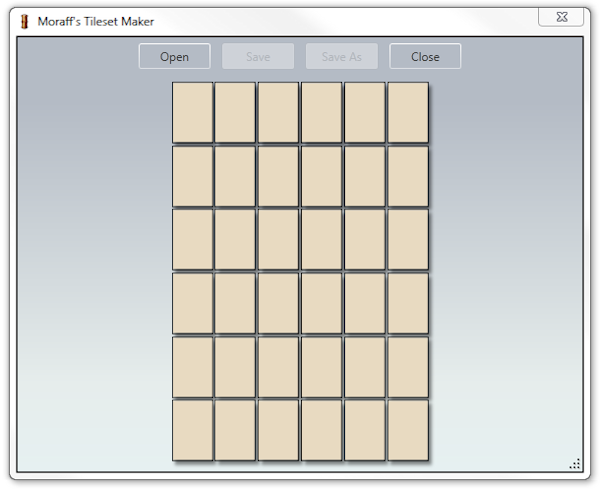
Task: Click the disabled Save button
Action: (x=258, y=56)
